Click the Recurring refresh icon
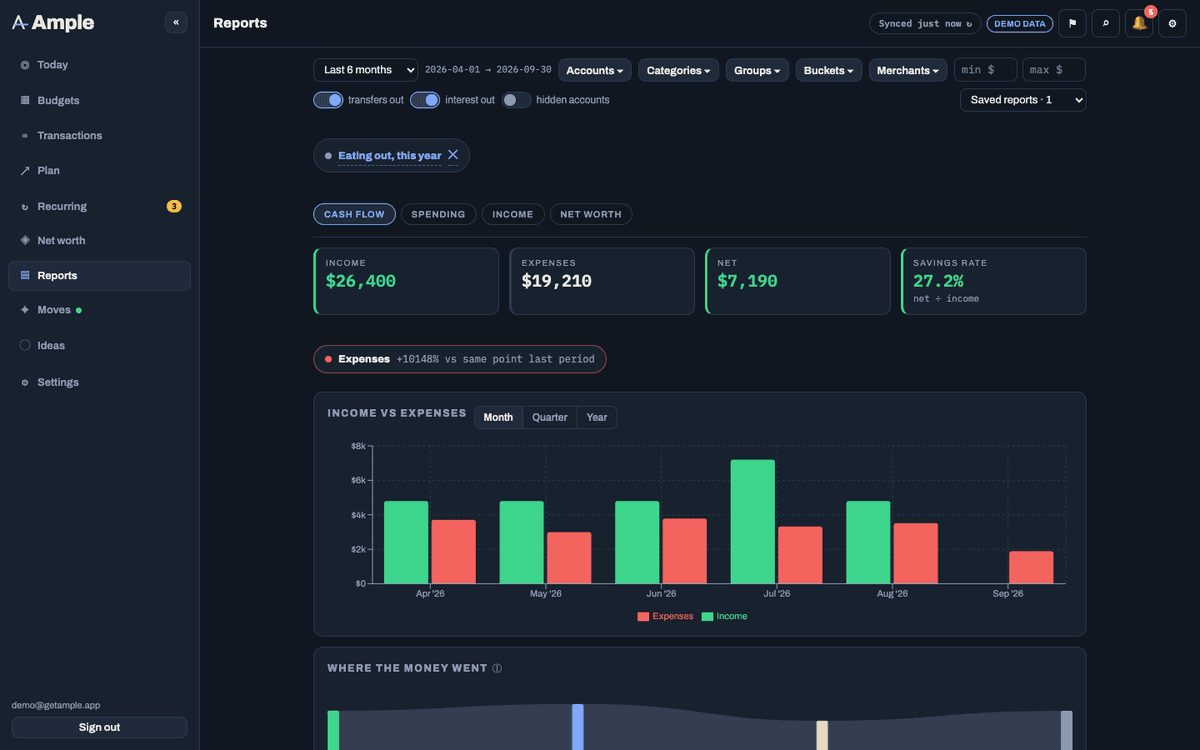Image resolution: width=1200 pixels, height=750 pixels. [x=25, y=206]
